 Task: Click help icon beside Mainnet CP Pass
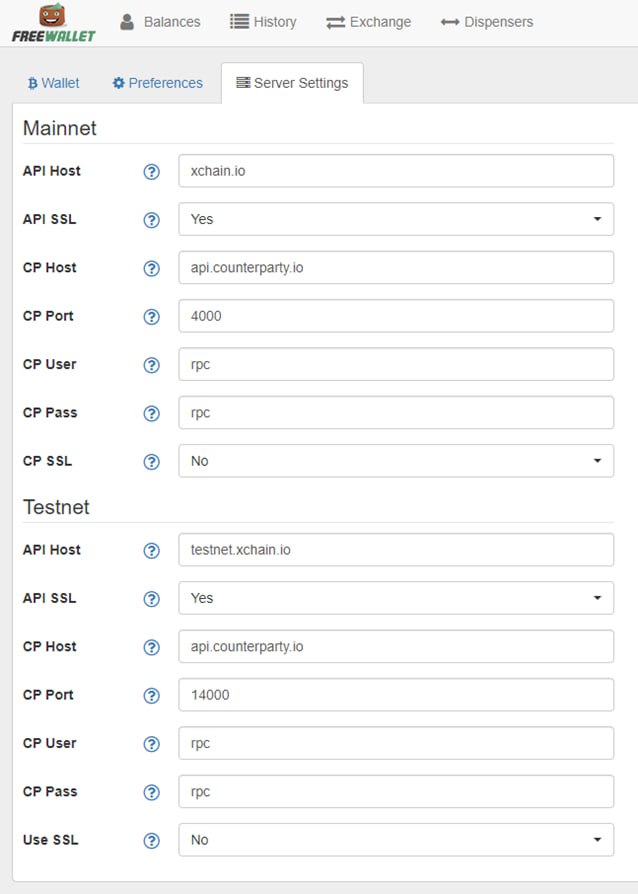point(151,413)
